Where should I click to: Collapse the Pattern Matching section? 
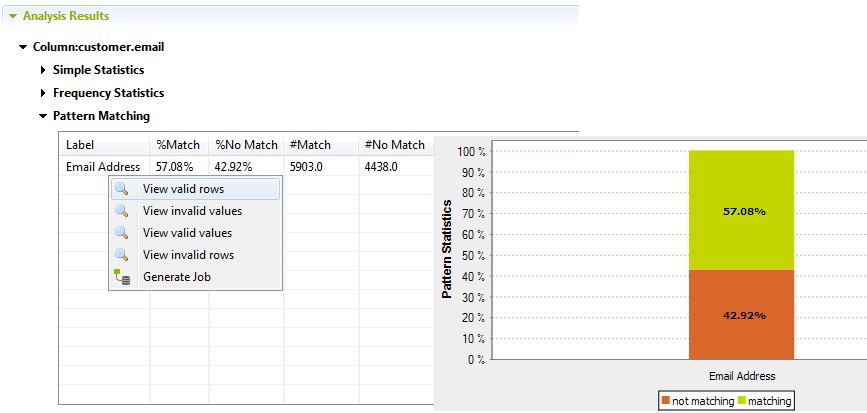(43, 116)
